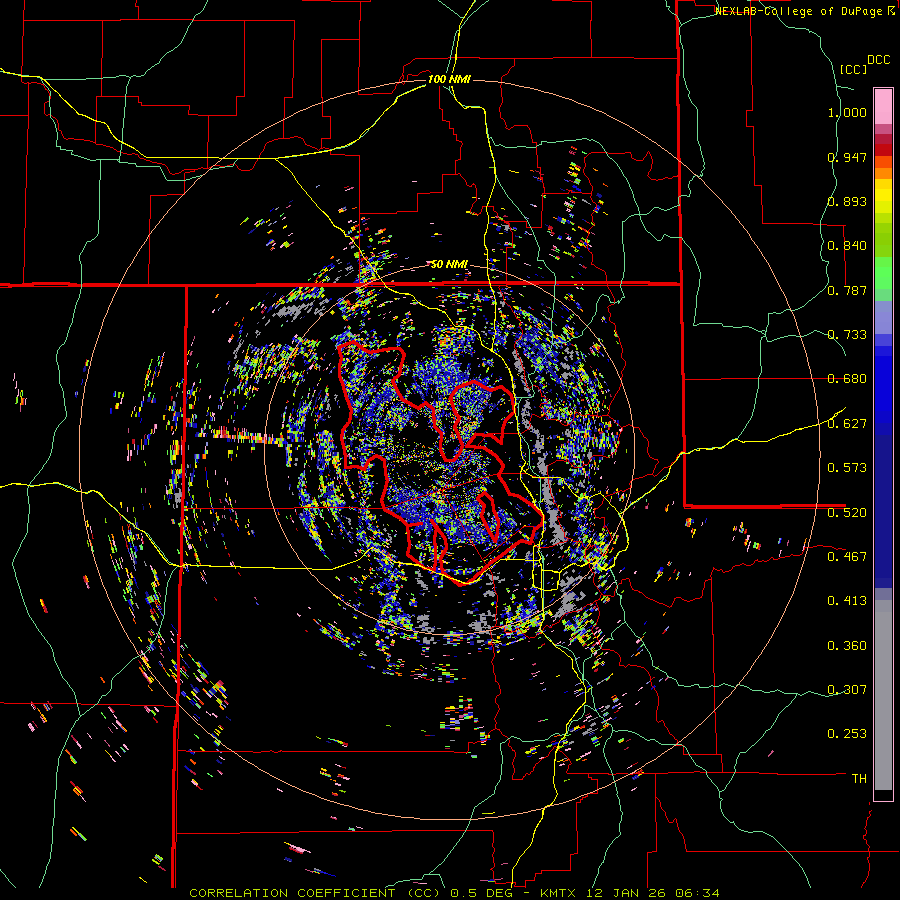The image size is (900, 900).
Task: Pick the pink top segment of the color bar
Action: click(883, 106)
